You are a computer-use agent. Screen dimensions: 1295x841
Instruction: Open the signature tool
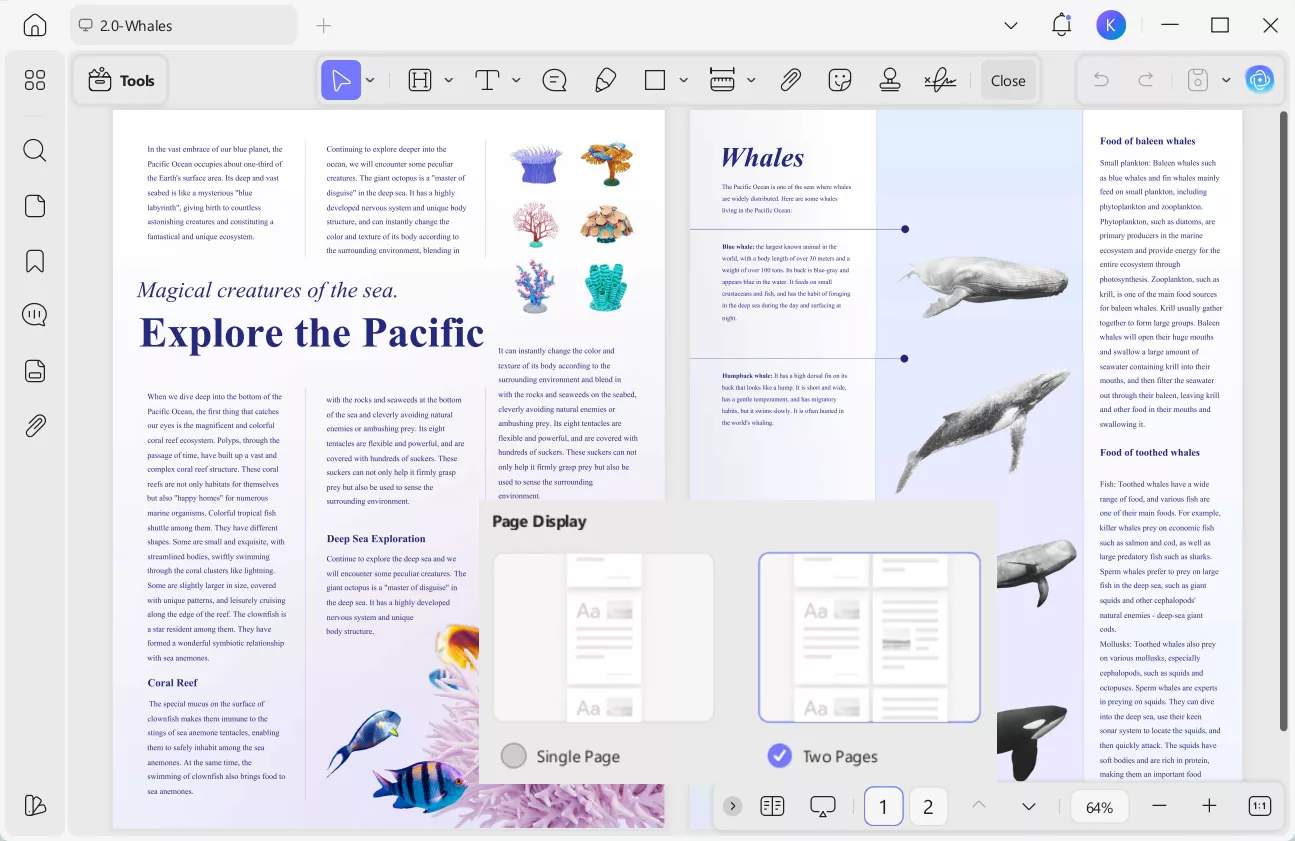coord(939,81)
